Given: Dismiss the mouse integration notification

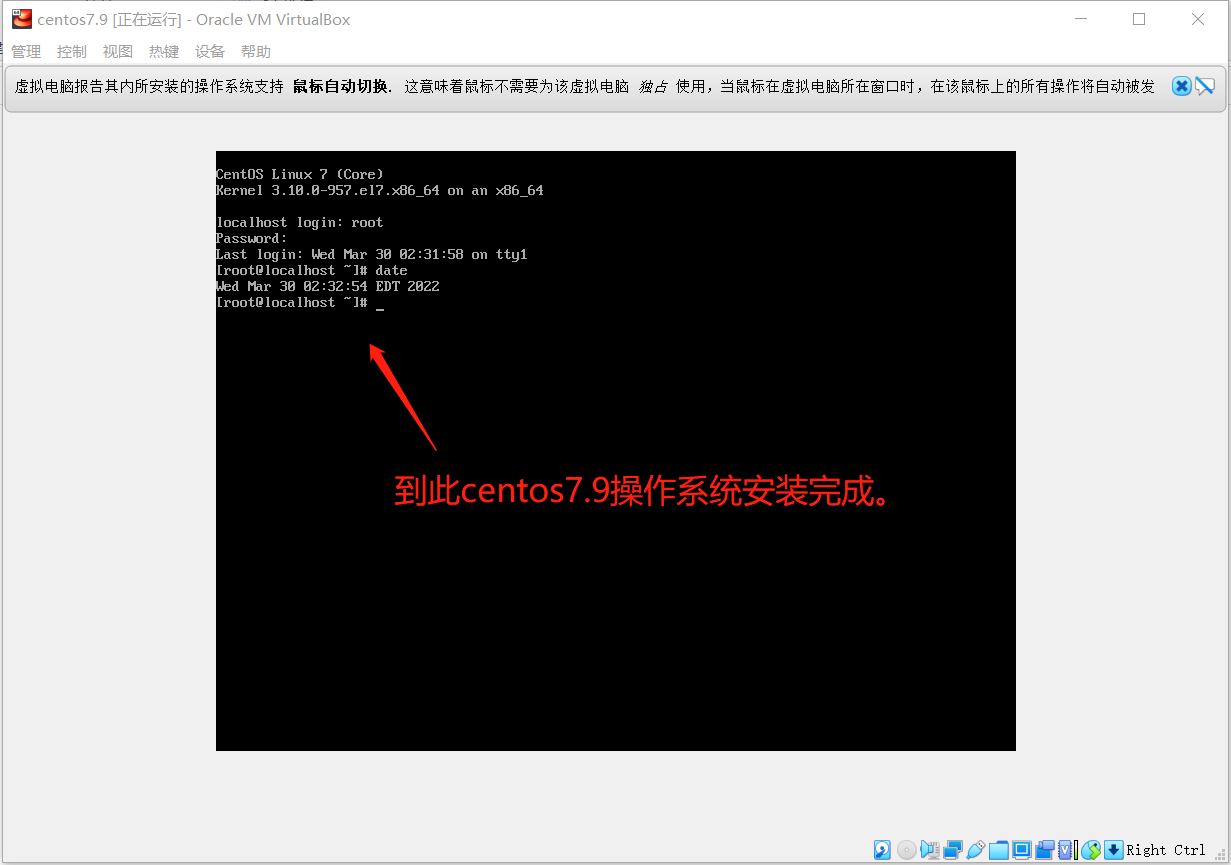Looking at the screenshot, I should 1181,86.
